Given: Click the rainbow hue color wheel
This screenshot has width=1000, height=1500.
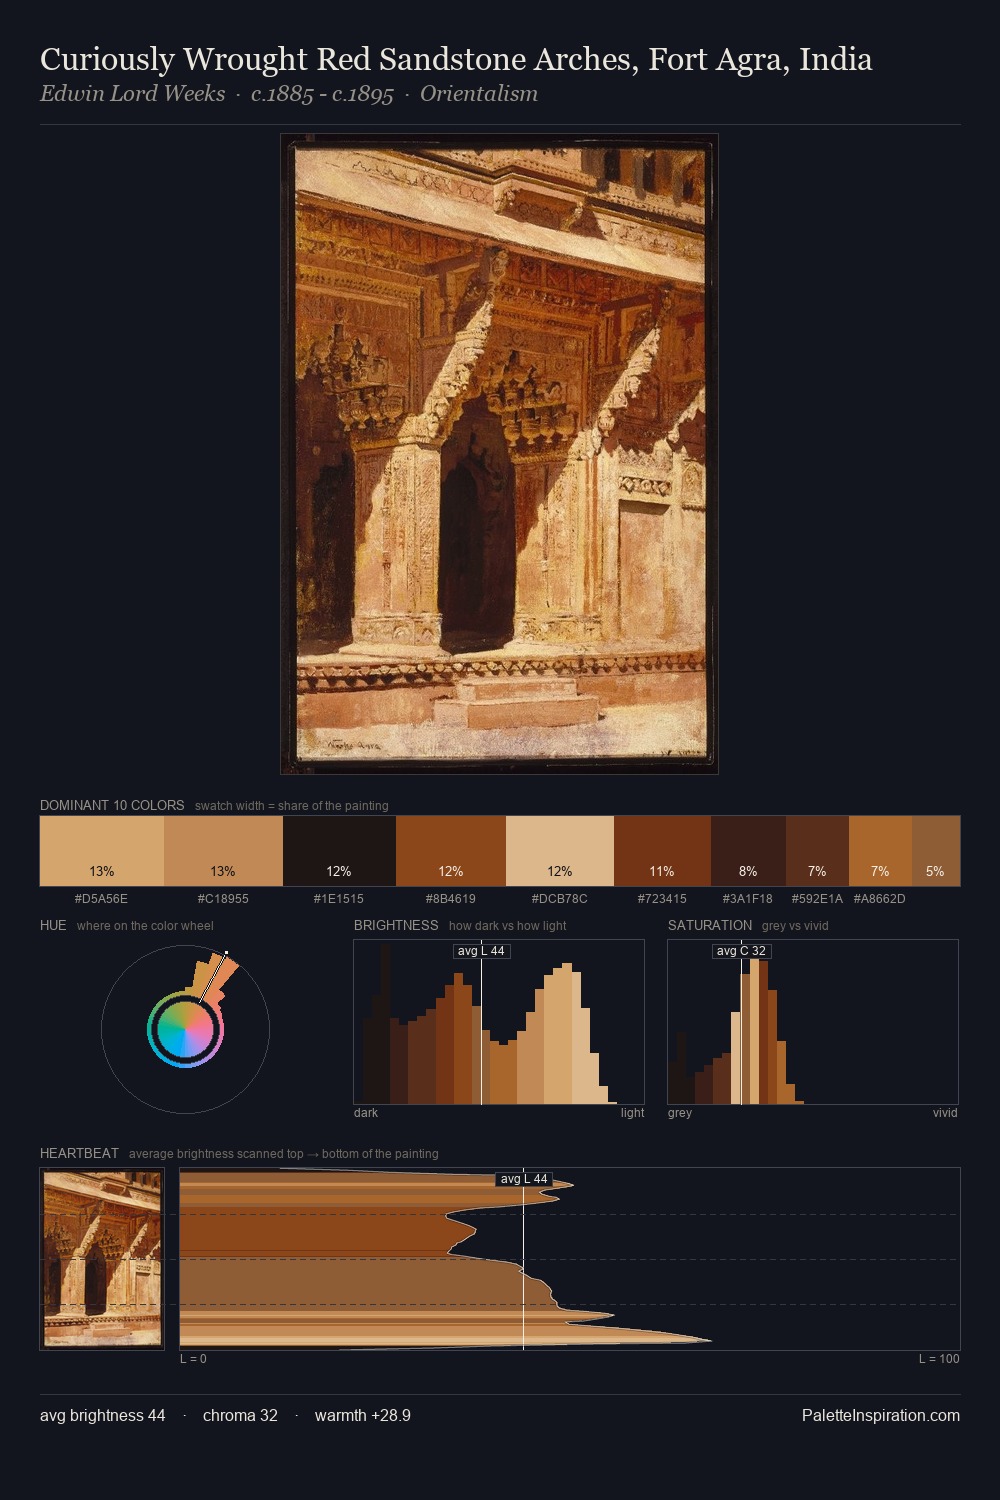Looking at the screenshot, I should 185,1028.
